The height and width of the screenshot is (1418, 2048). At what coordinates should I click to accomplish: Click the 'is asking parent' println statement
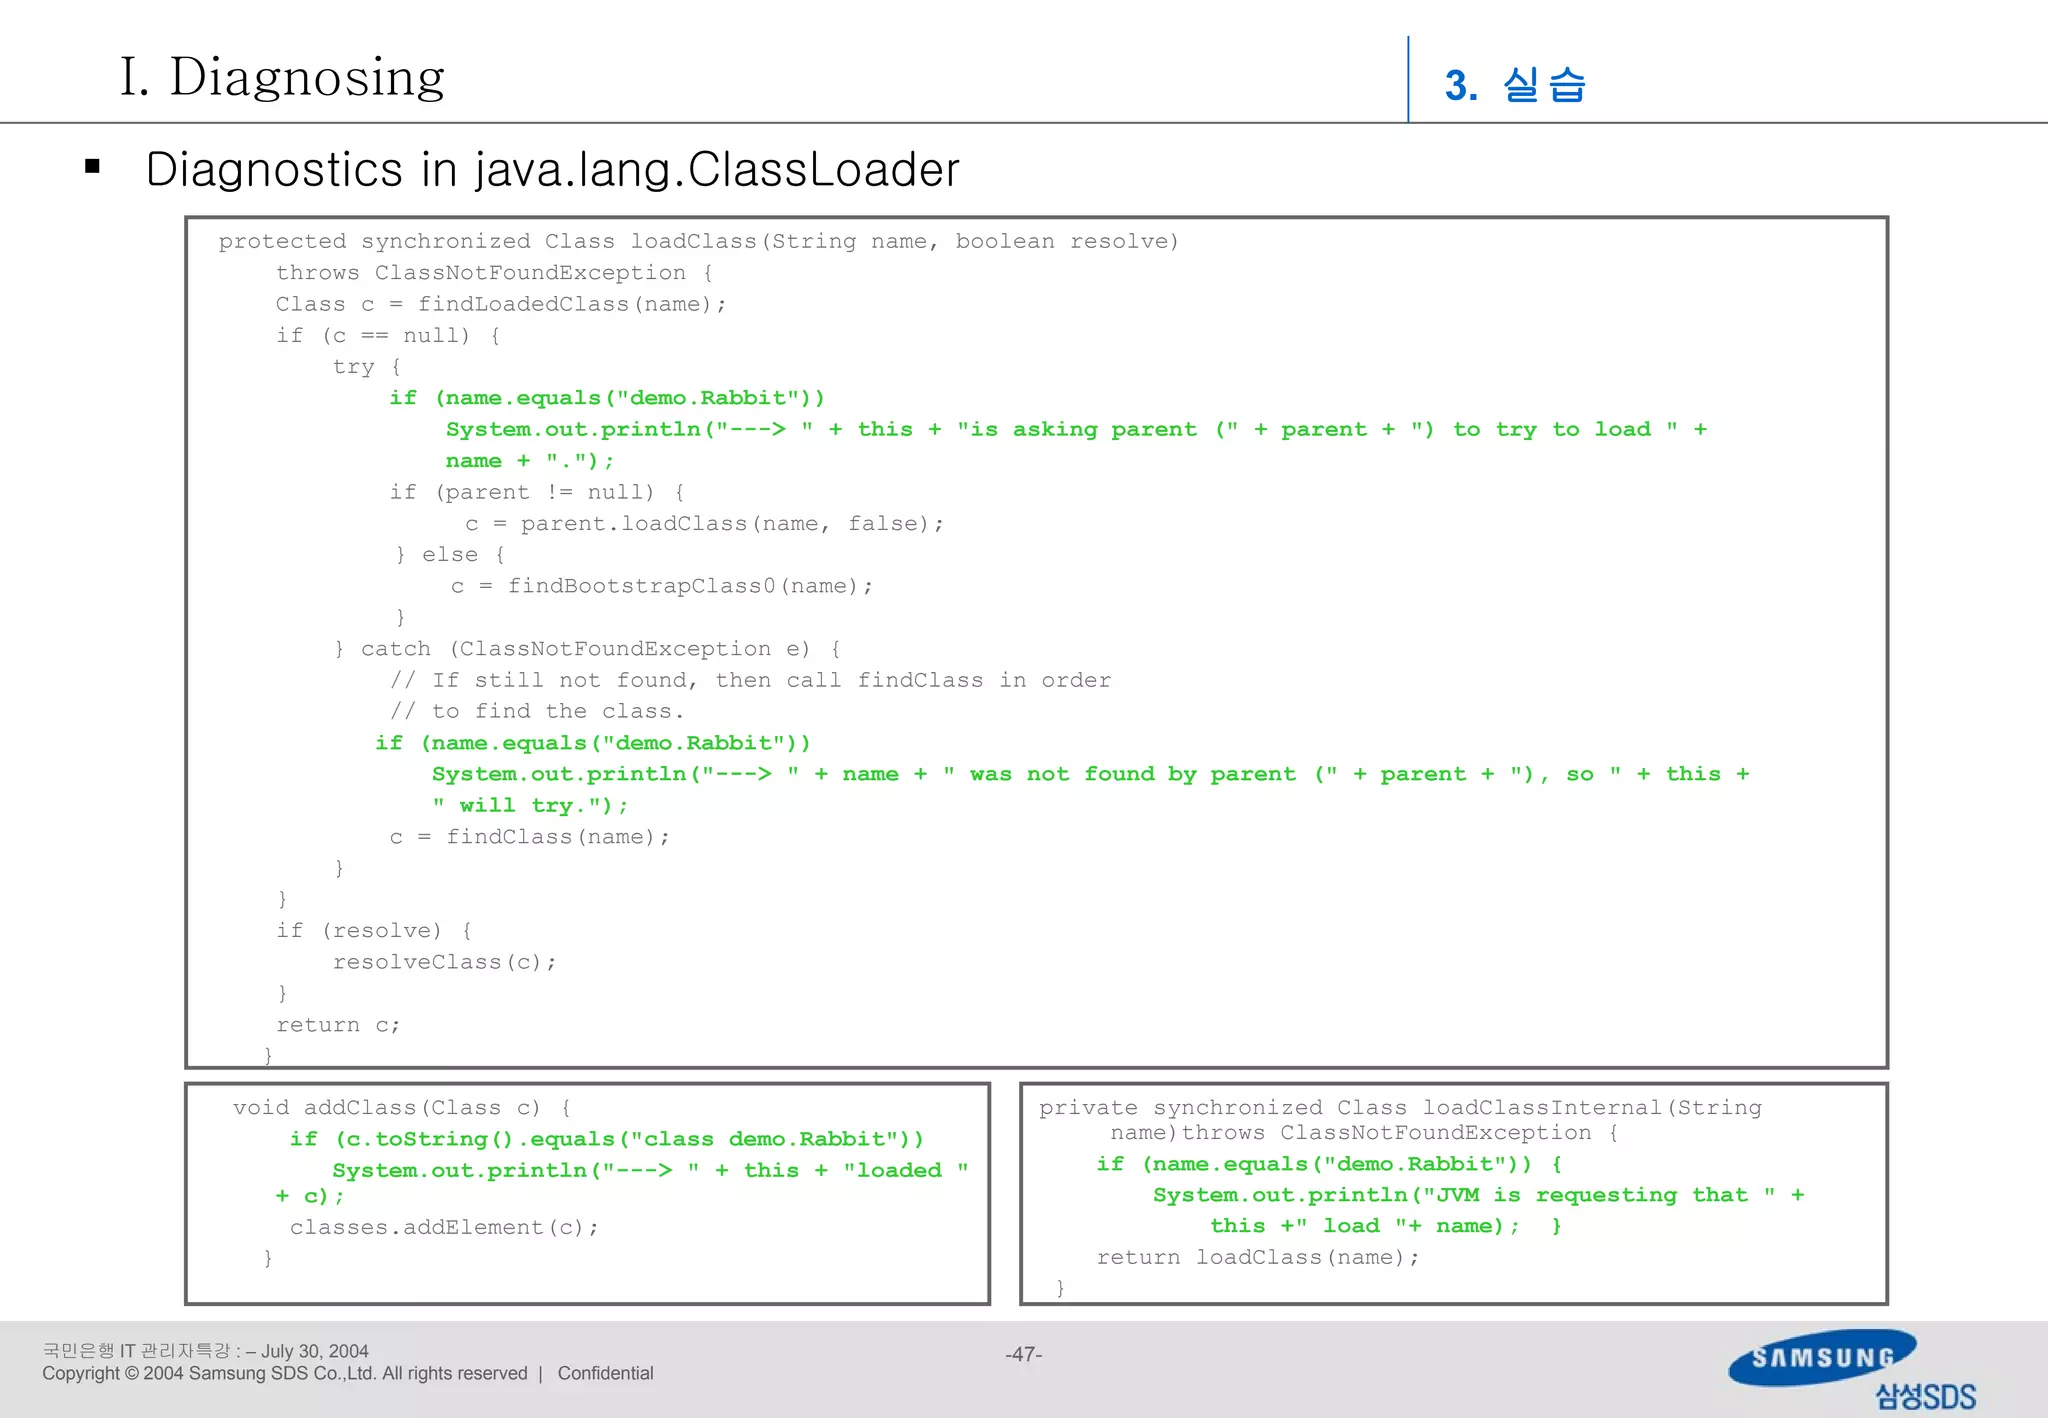(x=1075, y=430)
